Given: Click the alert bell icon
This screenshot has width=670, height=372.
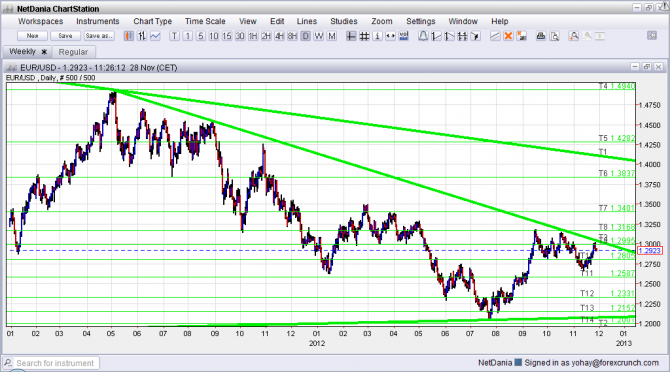Looking at the screenshot, I should click(x=423, y=36).
